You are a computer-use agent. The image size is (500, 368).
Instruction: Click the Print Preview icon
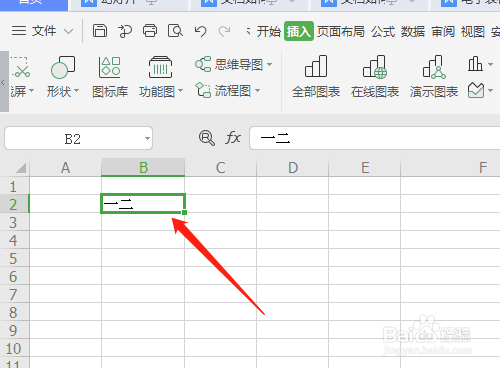(x=175, y=31)
